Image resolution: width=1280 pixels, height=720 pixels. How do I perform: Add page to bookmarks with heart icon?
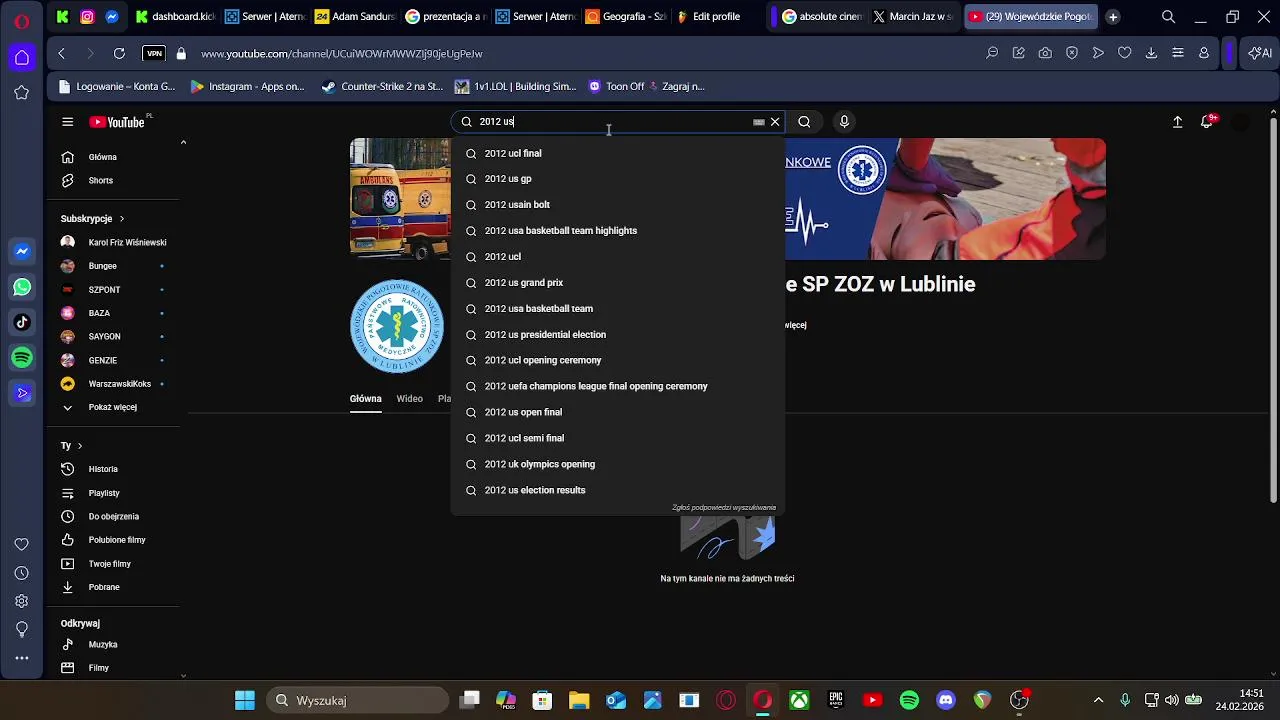click(1125, 53)
